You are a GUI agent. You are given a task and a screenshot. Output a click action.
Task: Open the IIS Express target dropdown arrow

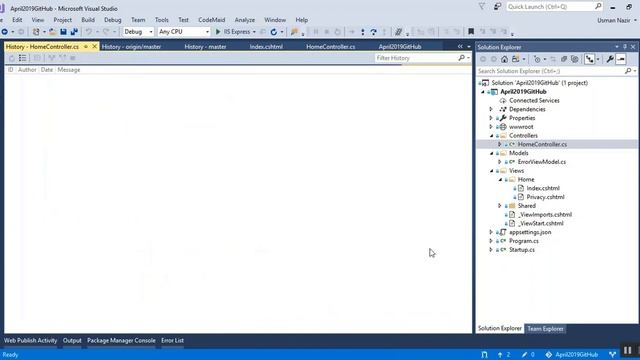[254, 32]
